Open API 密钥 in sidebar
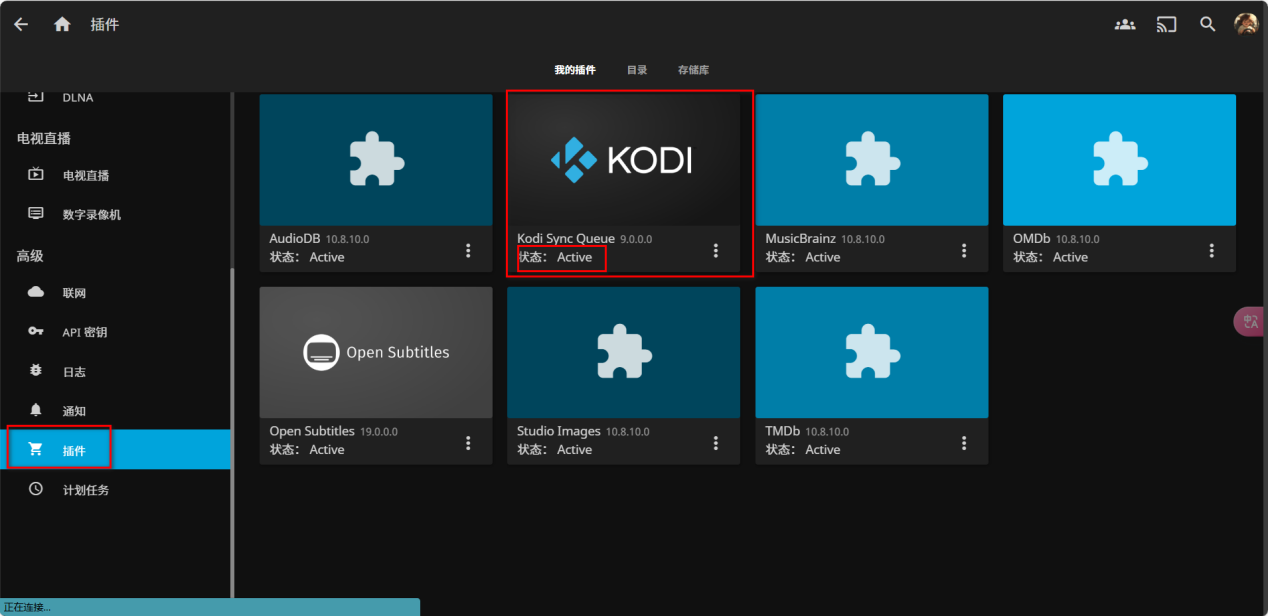Screen dimensions: 1268x616 pos(84,332)
